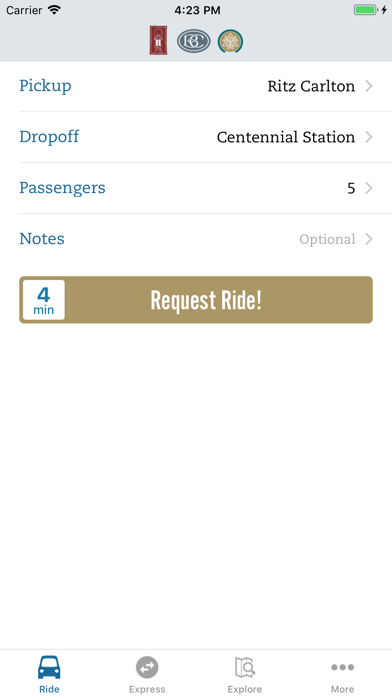
Task: Open the Explore map icon tab
Action: (245, 674)
